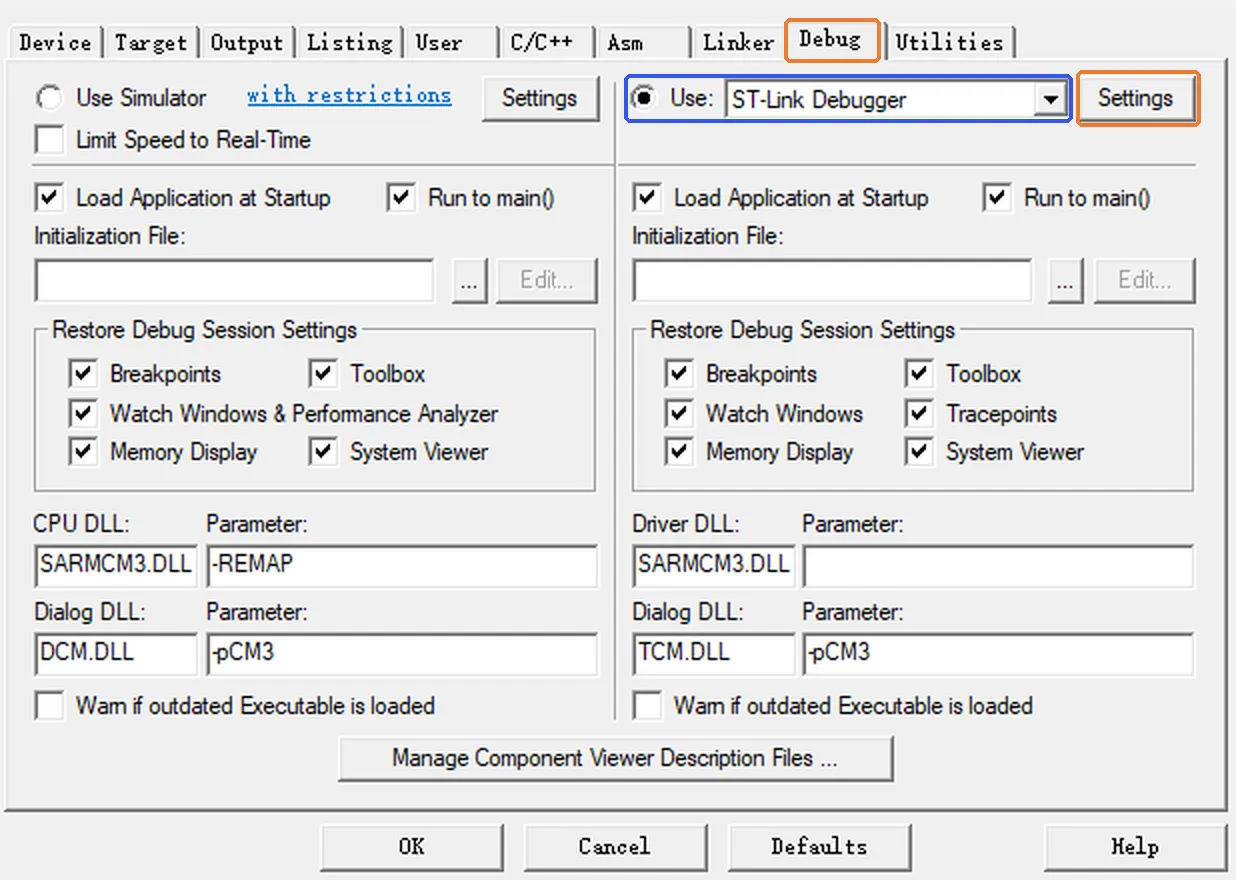This screenshot has height=880, width=1236.
Task: Enable simulator Warn if outdated Executable checkbox
Action: [x=49, y=705]
